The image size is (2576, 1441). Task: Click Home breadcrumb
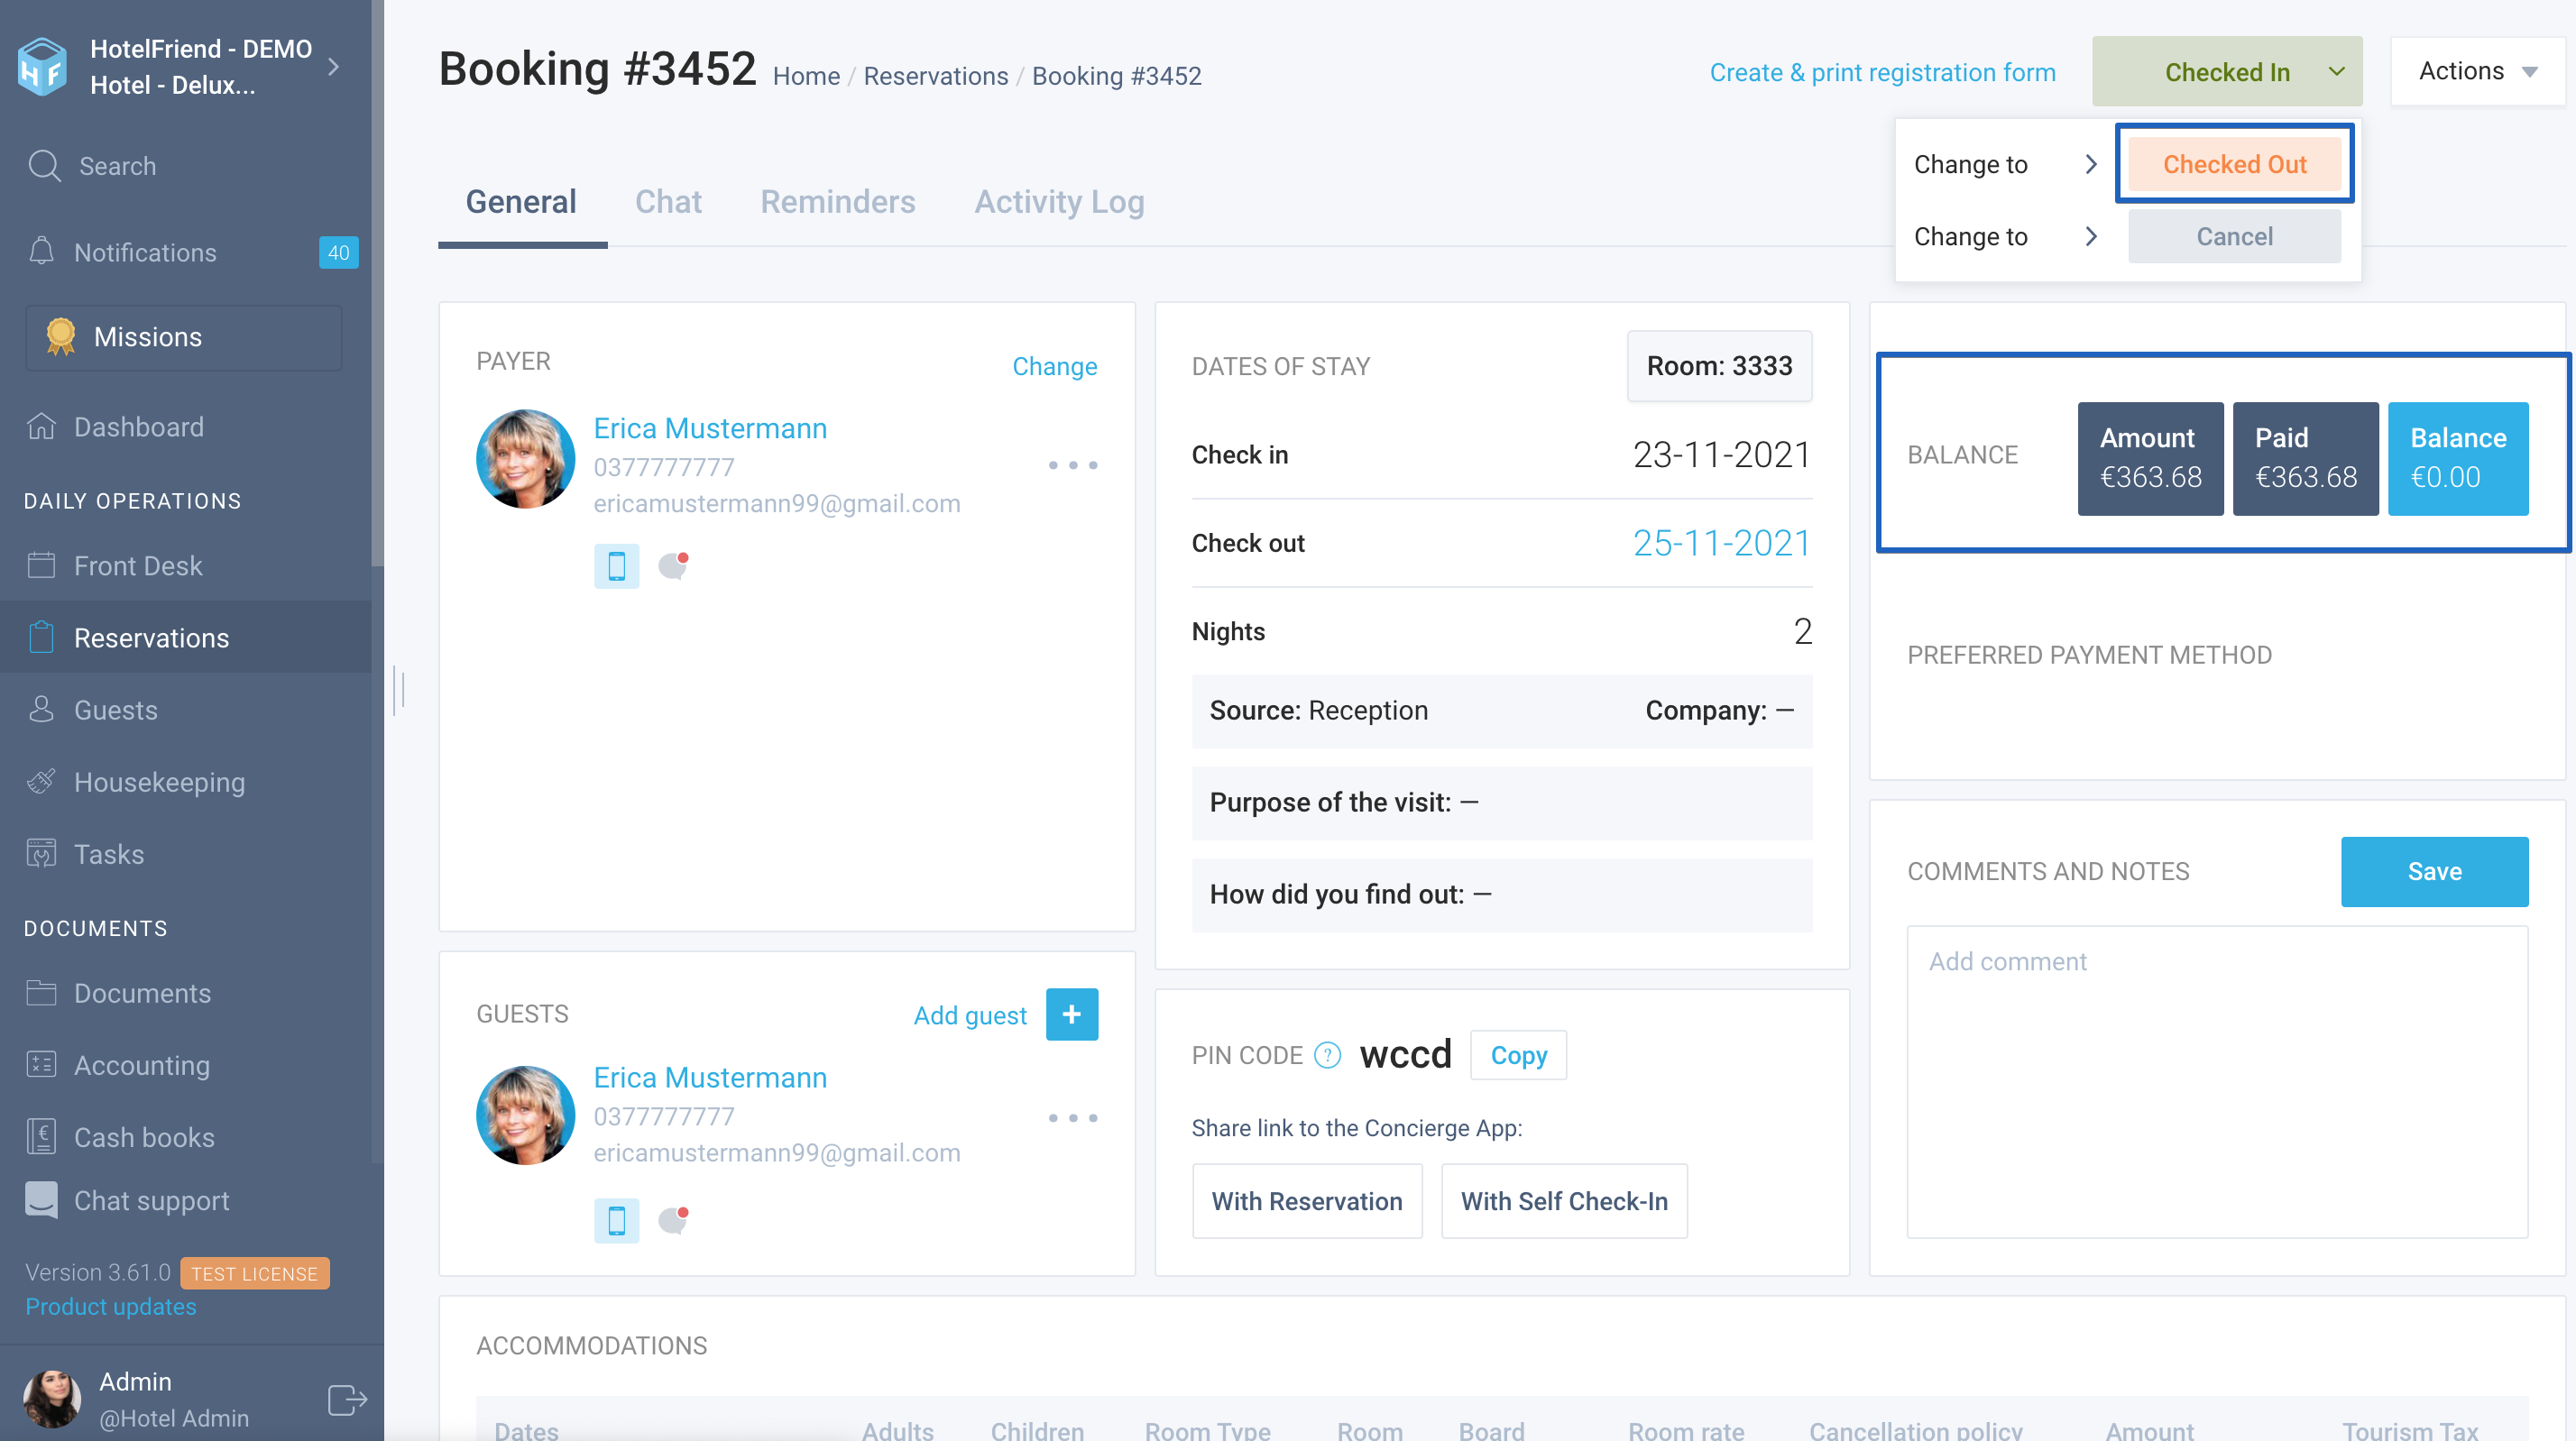pyautogui.click(x=806, y=76)
